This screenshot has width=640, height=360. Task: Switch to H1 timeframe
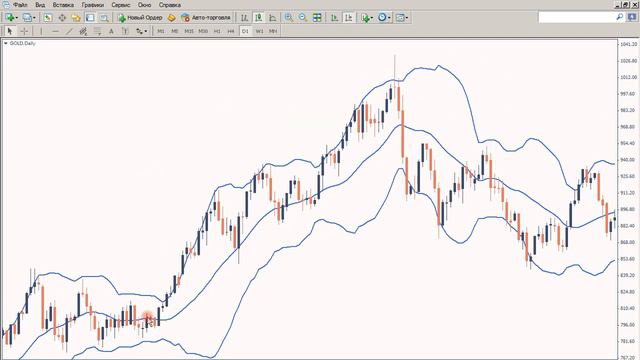pos(217,31)
